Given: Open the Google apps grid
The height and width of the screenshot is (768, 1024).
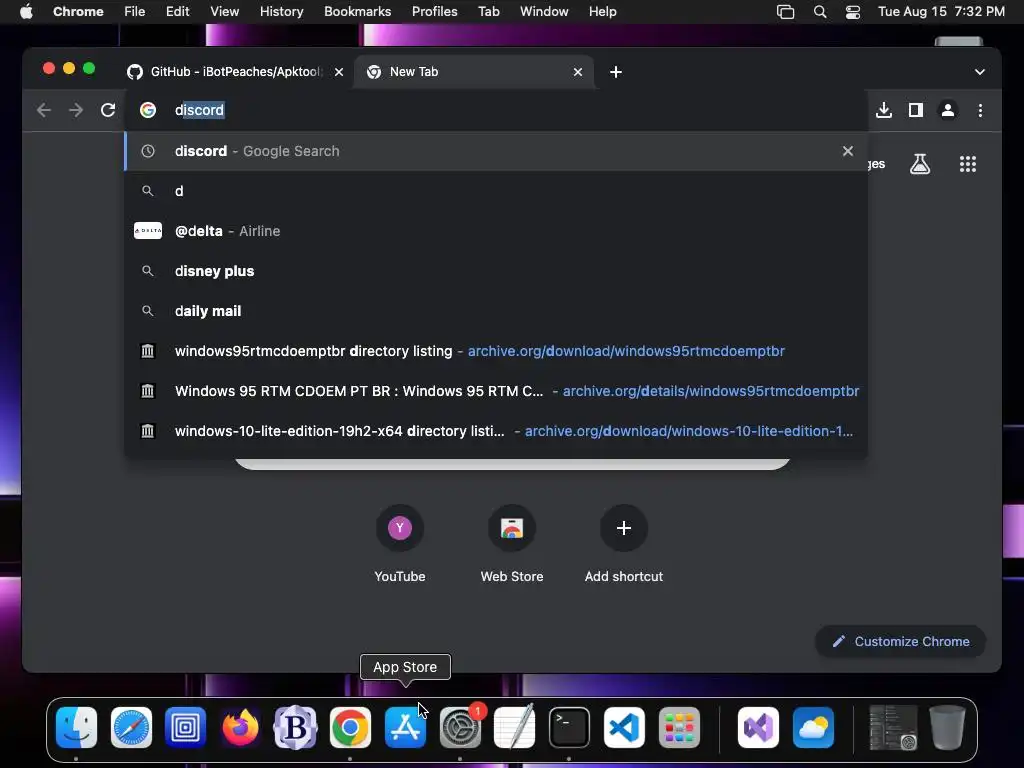Looking at the screenshot, I should (x=968, y=164).
